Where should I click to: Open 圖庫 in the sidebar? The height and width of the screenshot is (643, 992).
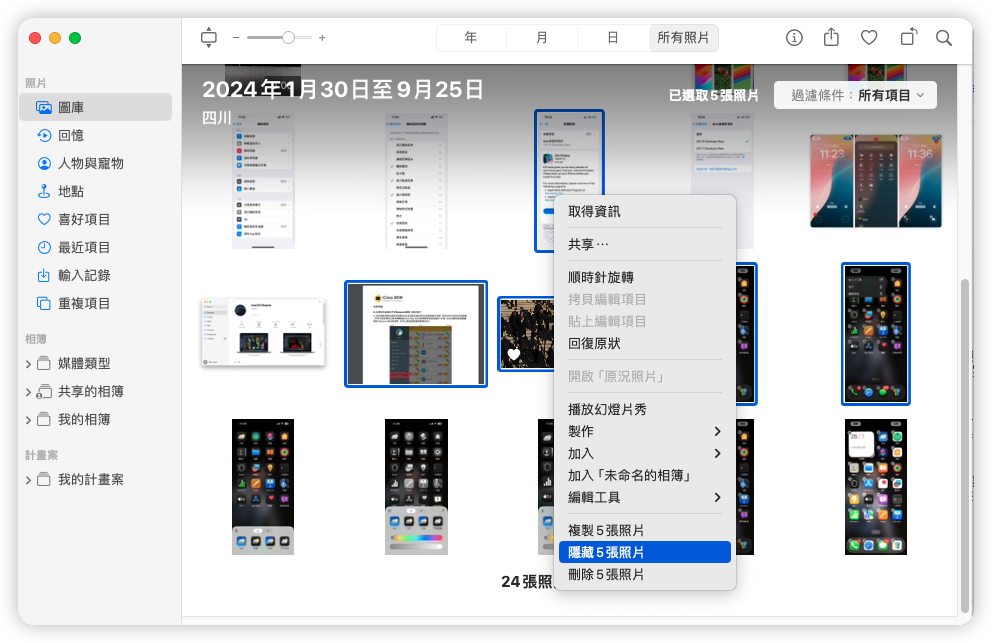[96, 108]
